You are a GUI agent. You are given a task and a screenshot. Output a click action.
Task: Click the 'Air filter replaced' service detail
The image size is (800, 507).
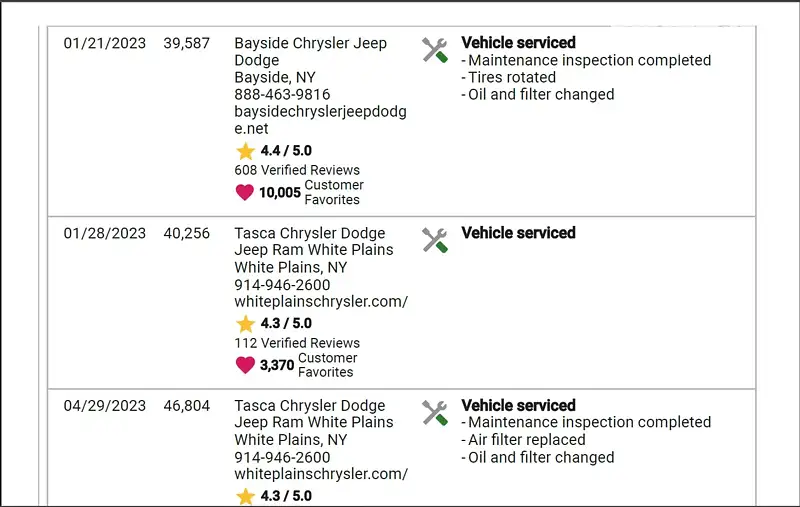click(526, 440)
